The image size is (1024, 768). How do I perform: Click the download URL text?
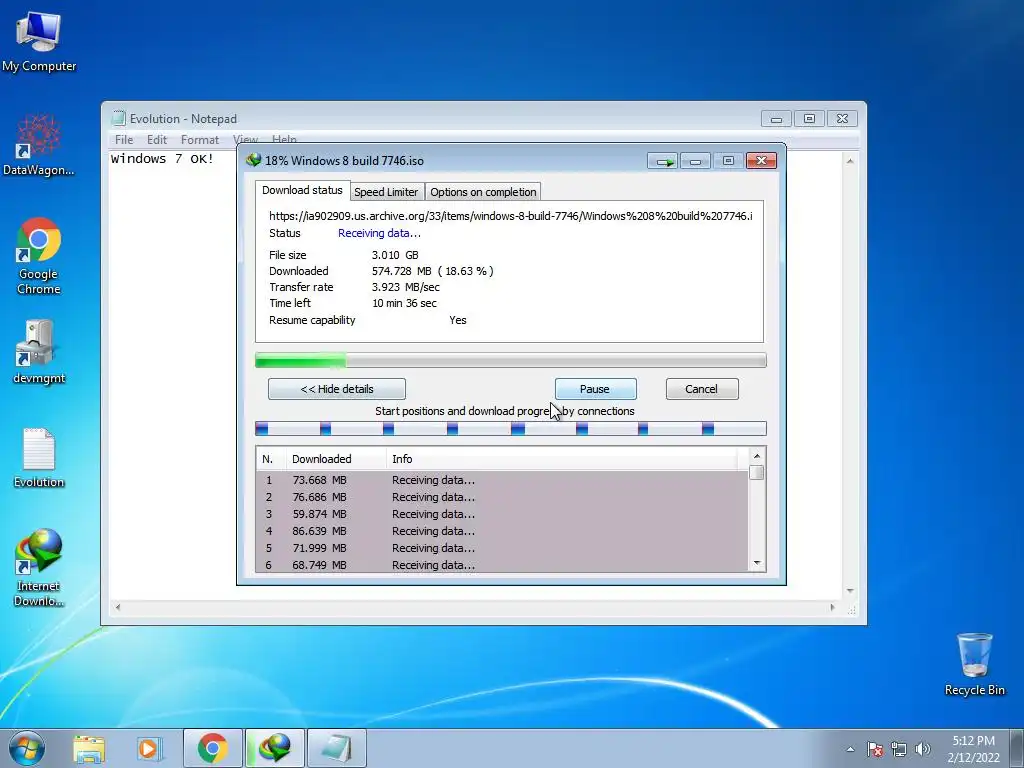tap(511, 216)
